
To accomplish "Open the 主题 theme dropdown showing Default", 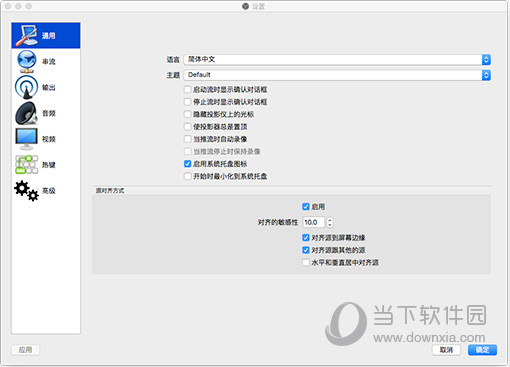I will 337,75.
